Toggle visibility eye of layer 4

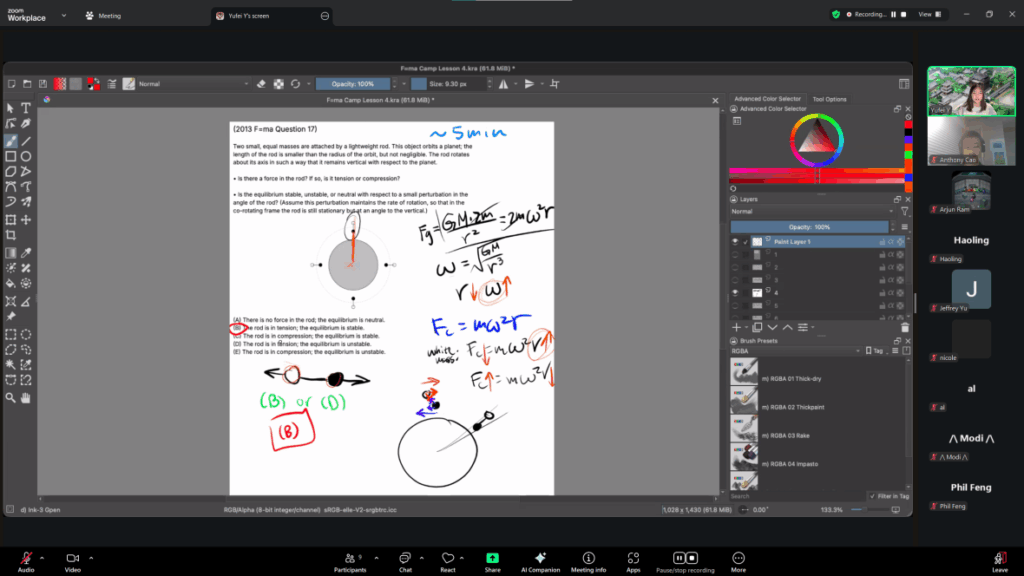point(735,292)
